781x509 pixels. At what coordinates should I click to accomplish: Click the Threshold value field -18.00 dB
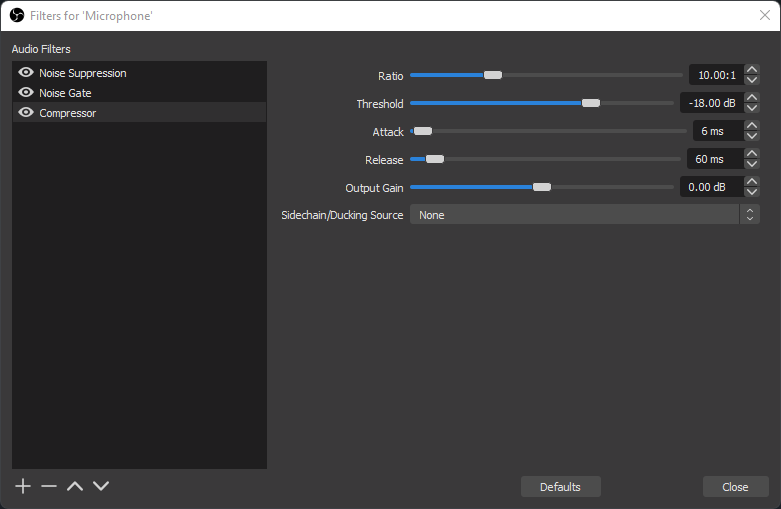[712, 103]
